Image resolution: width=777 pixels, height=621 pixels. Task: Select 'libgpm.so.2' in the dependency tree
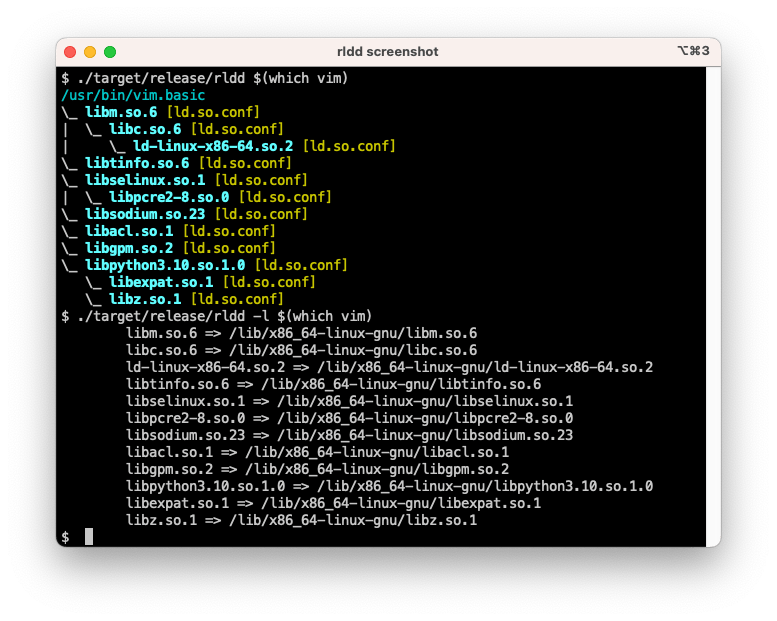tap(129, 248)
